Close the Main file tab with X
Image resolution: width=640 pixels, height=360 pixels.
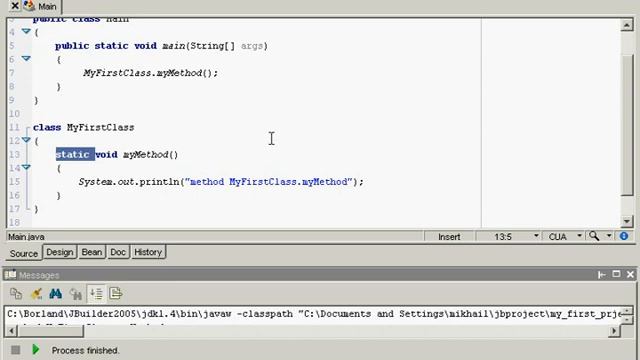(15, 6)
